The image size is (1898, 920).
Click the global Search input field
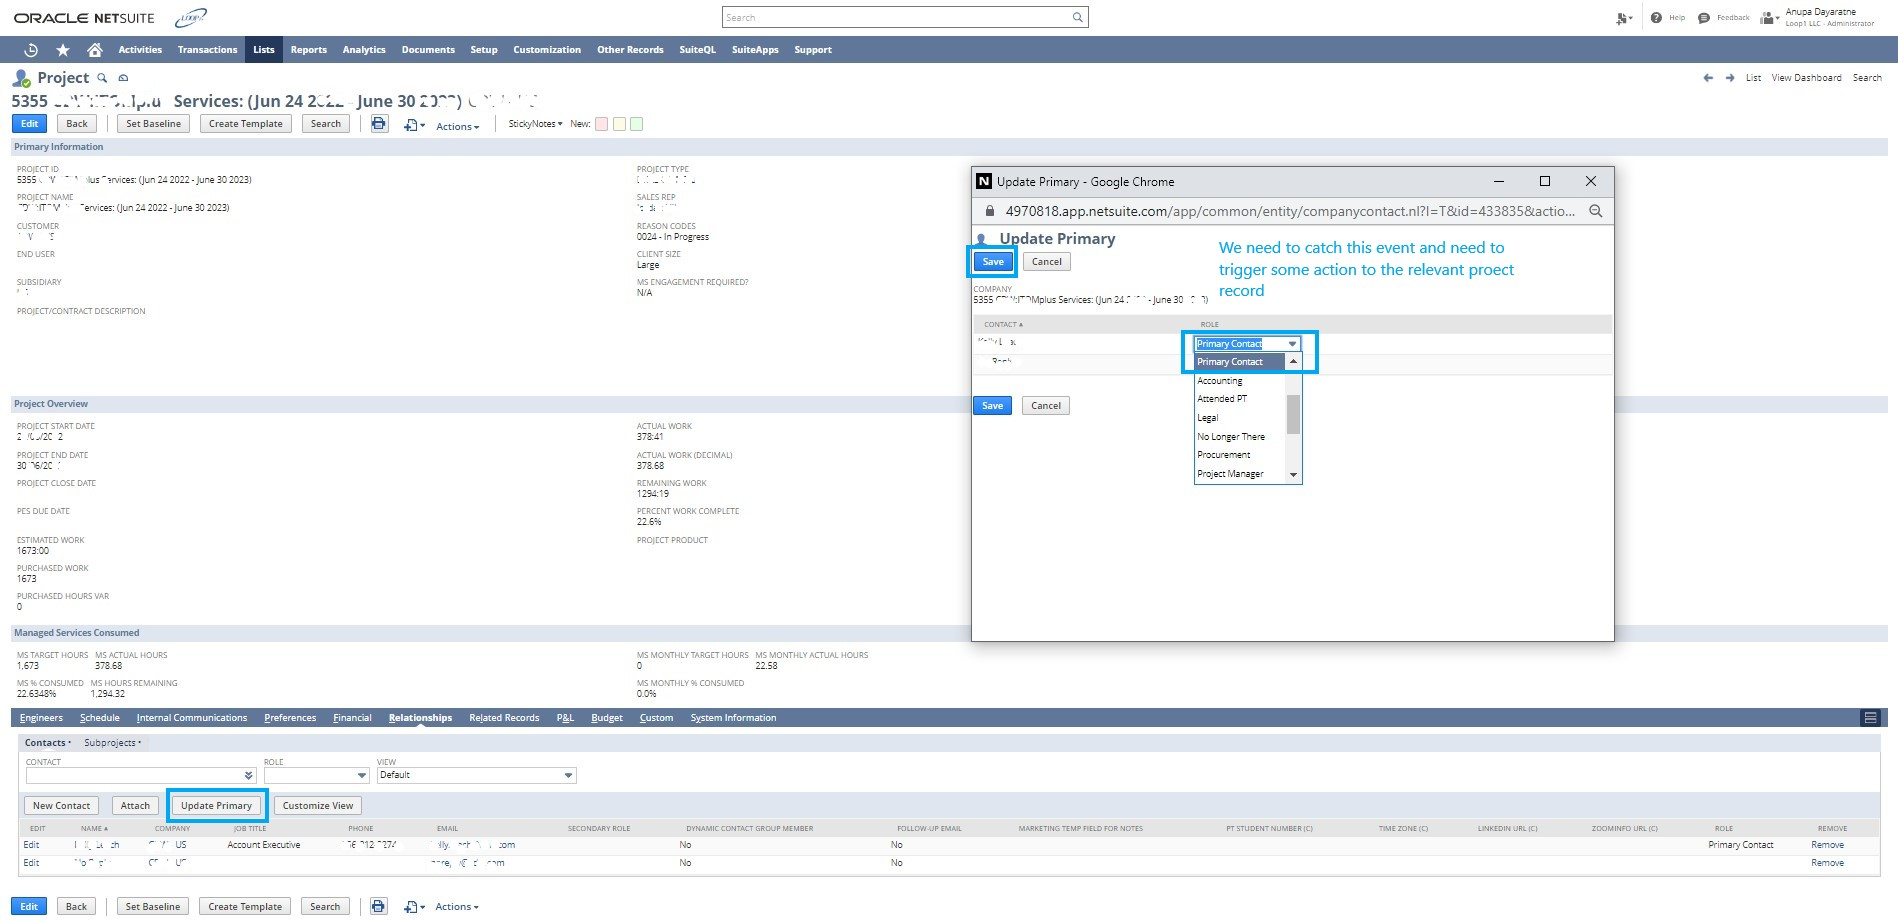click(x=904, y=18)
